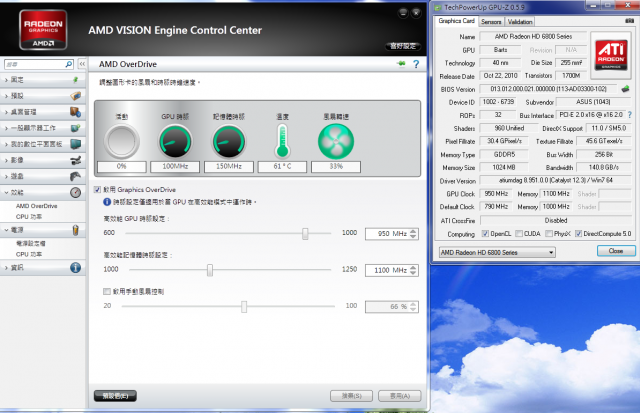The width and height of the screenshot is (640, 413).
Task: Click the green pin icon in first sidebar row
Action: (x=76, y=80)
